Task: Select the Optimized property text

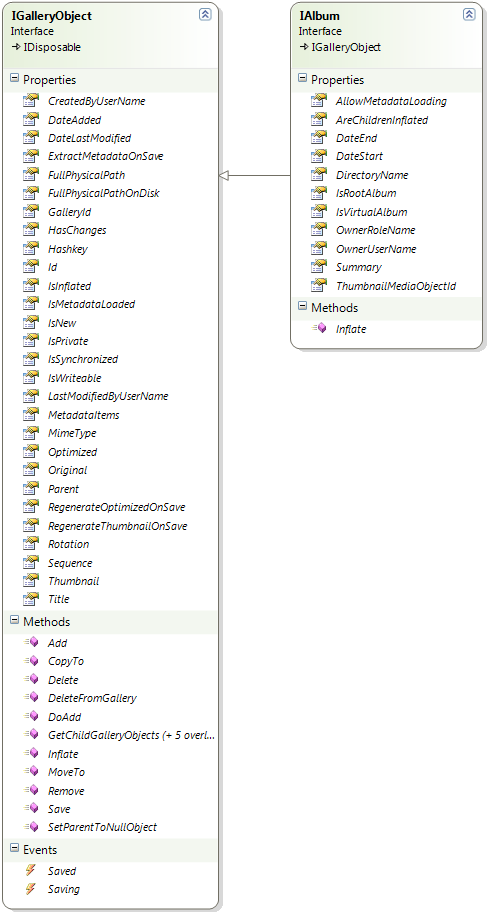Action: click(x=72, y=452)
